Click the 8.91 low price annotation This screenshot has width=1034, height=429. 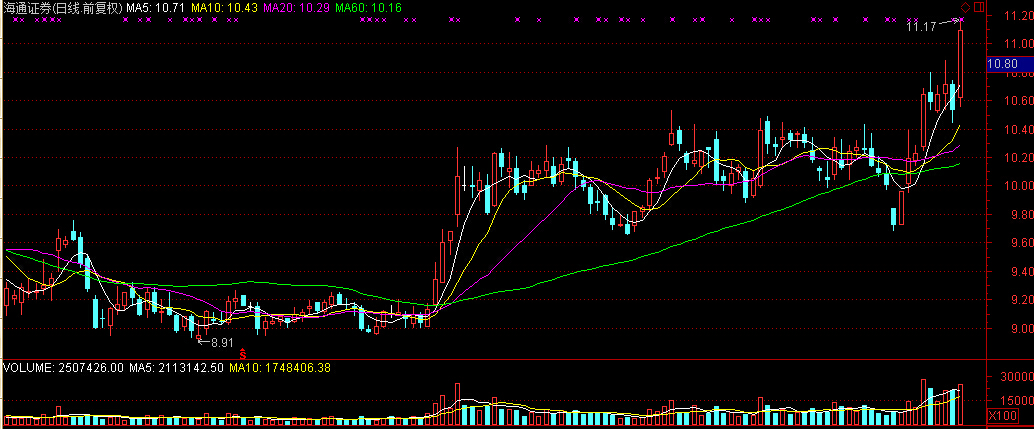coord(223,342)
